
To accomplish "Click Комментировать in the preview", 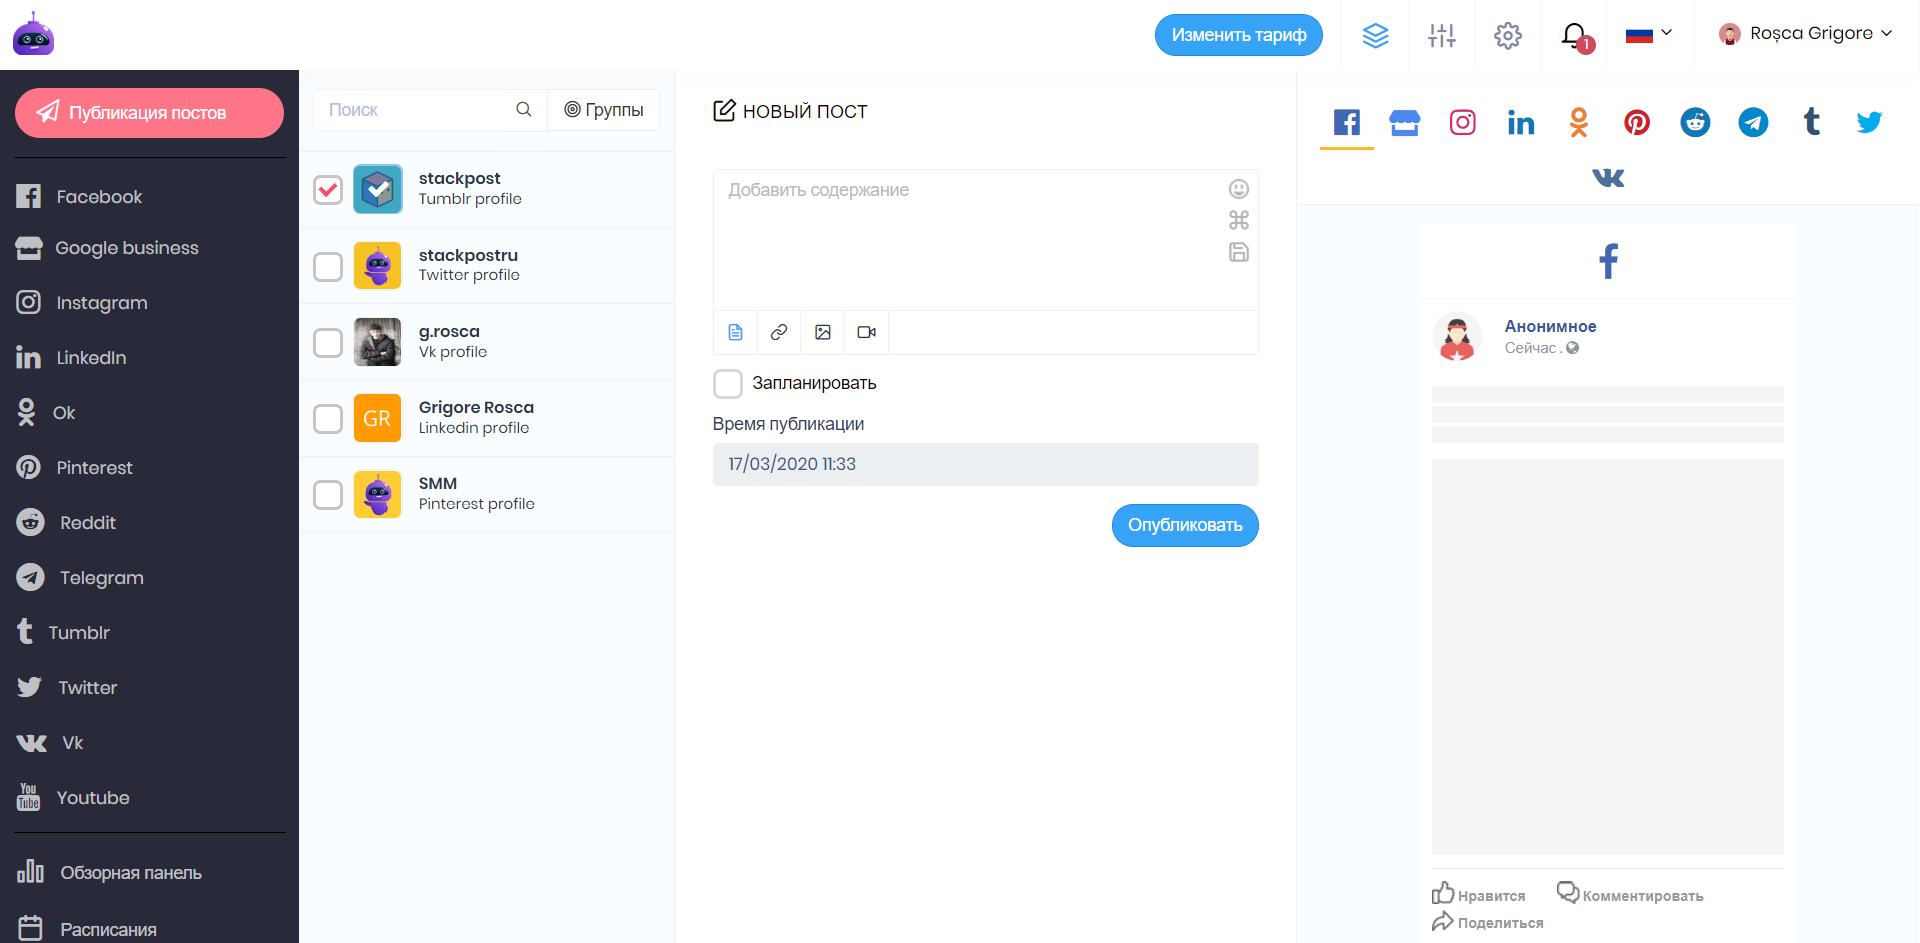I will pos(1630,894).
